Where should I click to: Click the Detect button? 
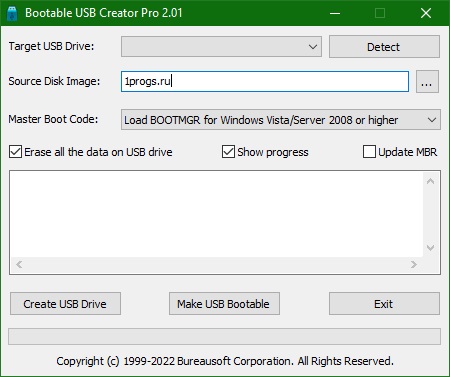point(384,47)
